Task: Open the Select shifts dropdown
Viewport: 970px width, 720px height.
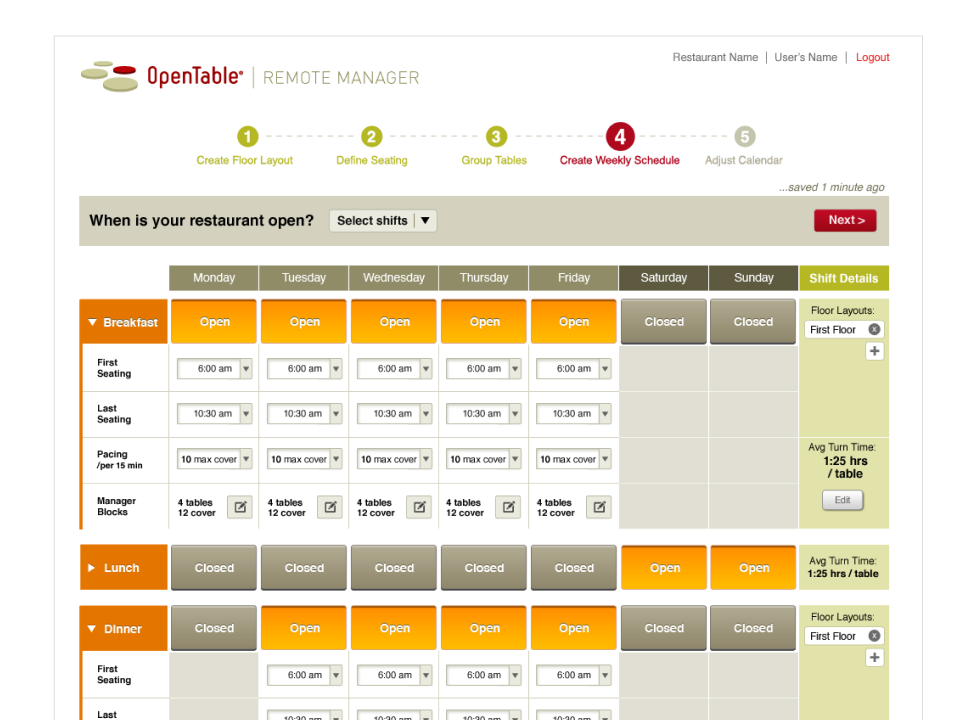Action: pyautogui.click(x=383, y=221)
